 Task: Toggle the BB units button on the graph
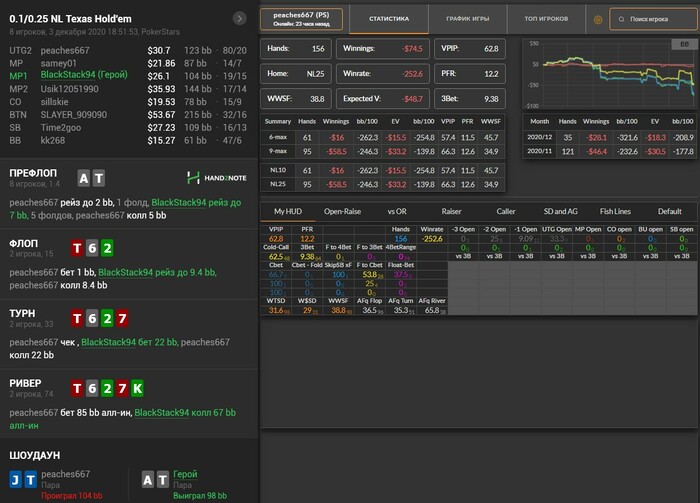point(684,44)
